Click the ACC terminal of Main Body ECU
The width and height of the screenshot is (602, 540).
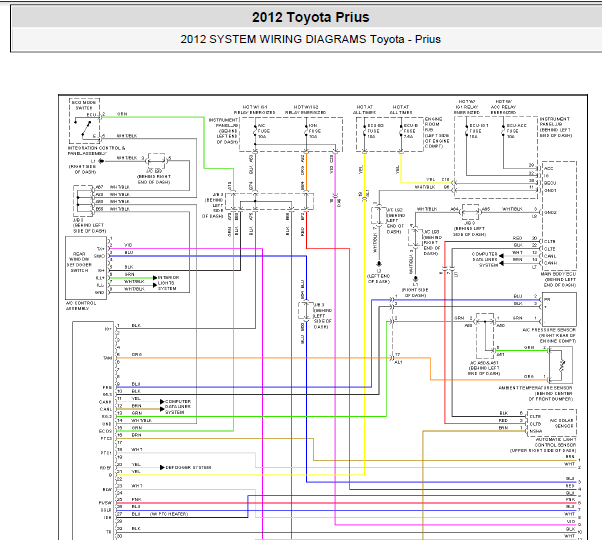pyautogui.click(x=549, y=168)
